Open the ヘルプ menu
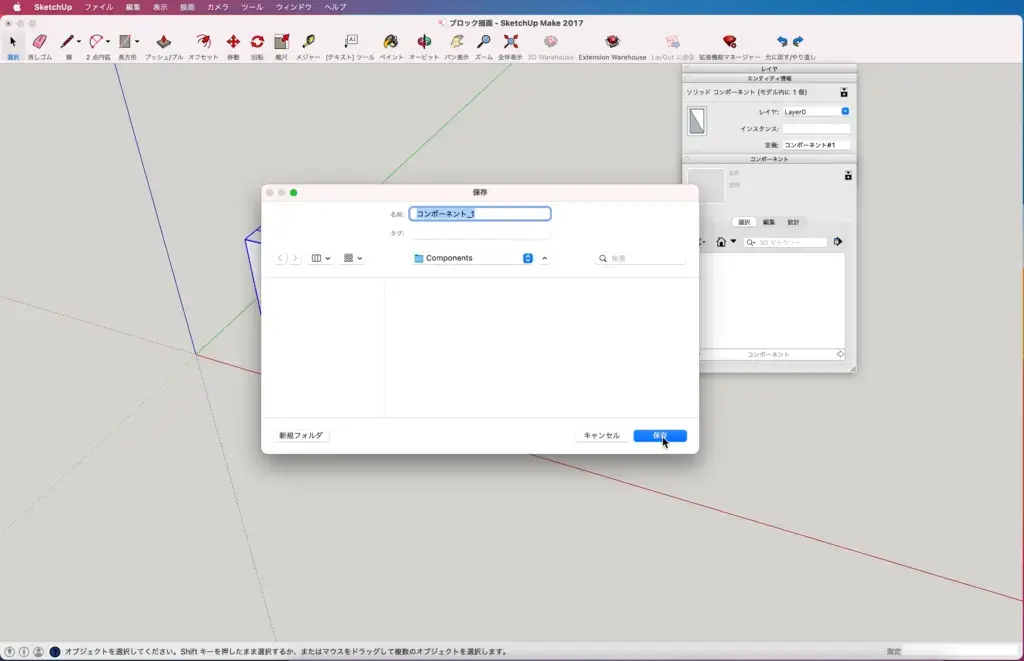The image size is (1024, 661). (335, 7)
